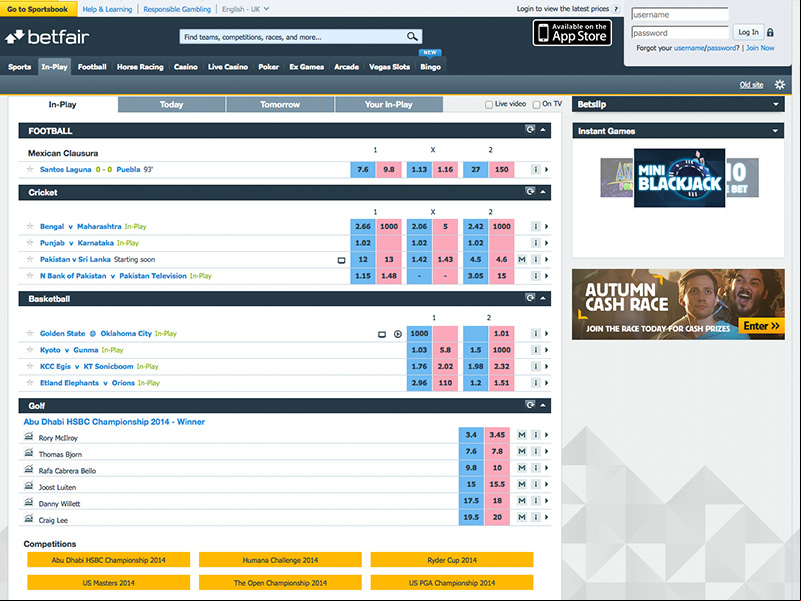Open info icon for Santos Laguna match
Viewport: 801px width, 601px height.
[x=535, y=169]
